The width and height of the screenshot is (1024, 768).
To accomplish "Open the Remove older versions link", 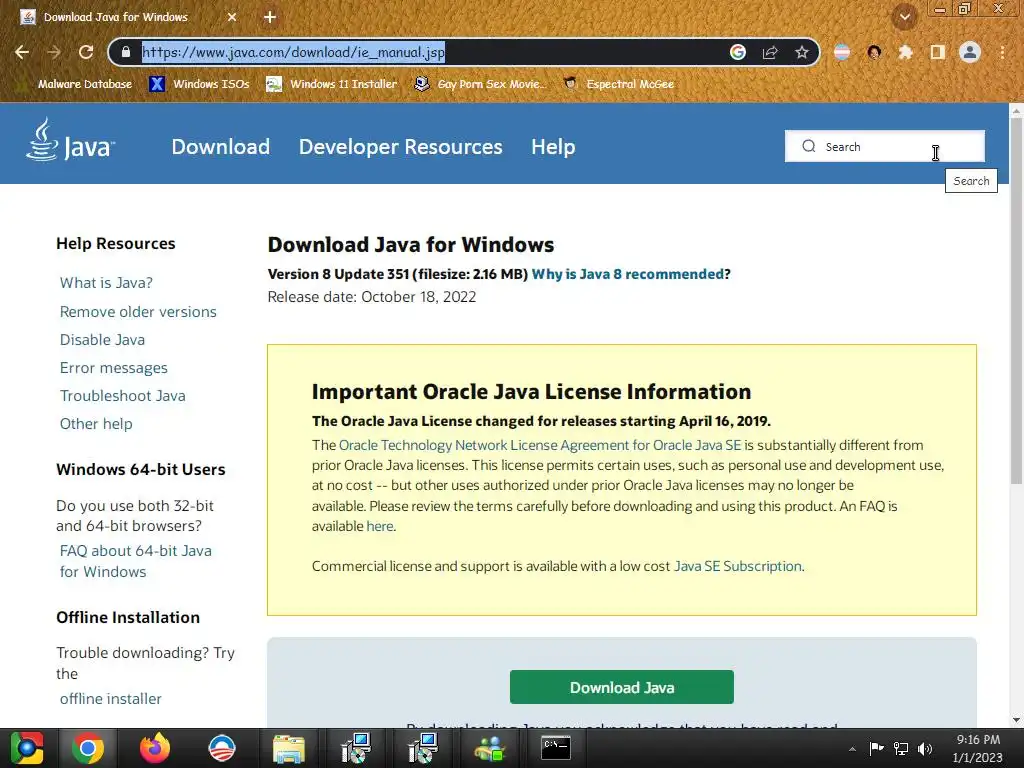I will 138,312.
